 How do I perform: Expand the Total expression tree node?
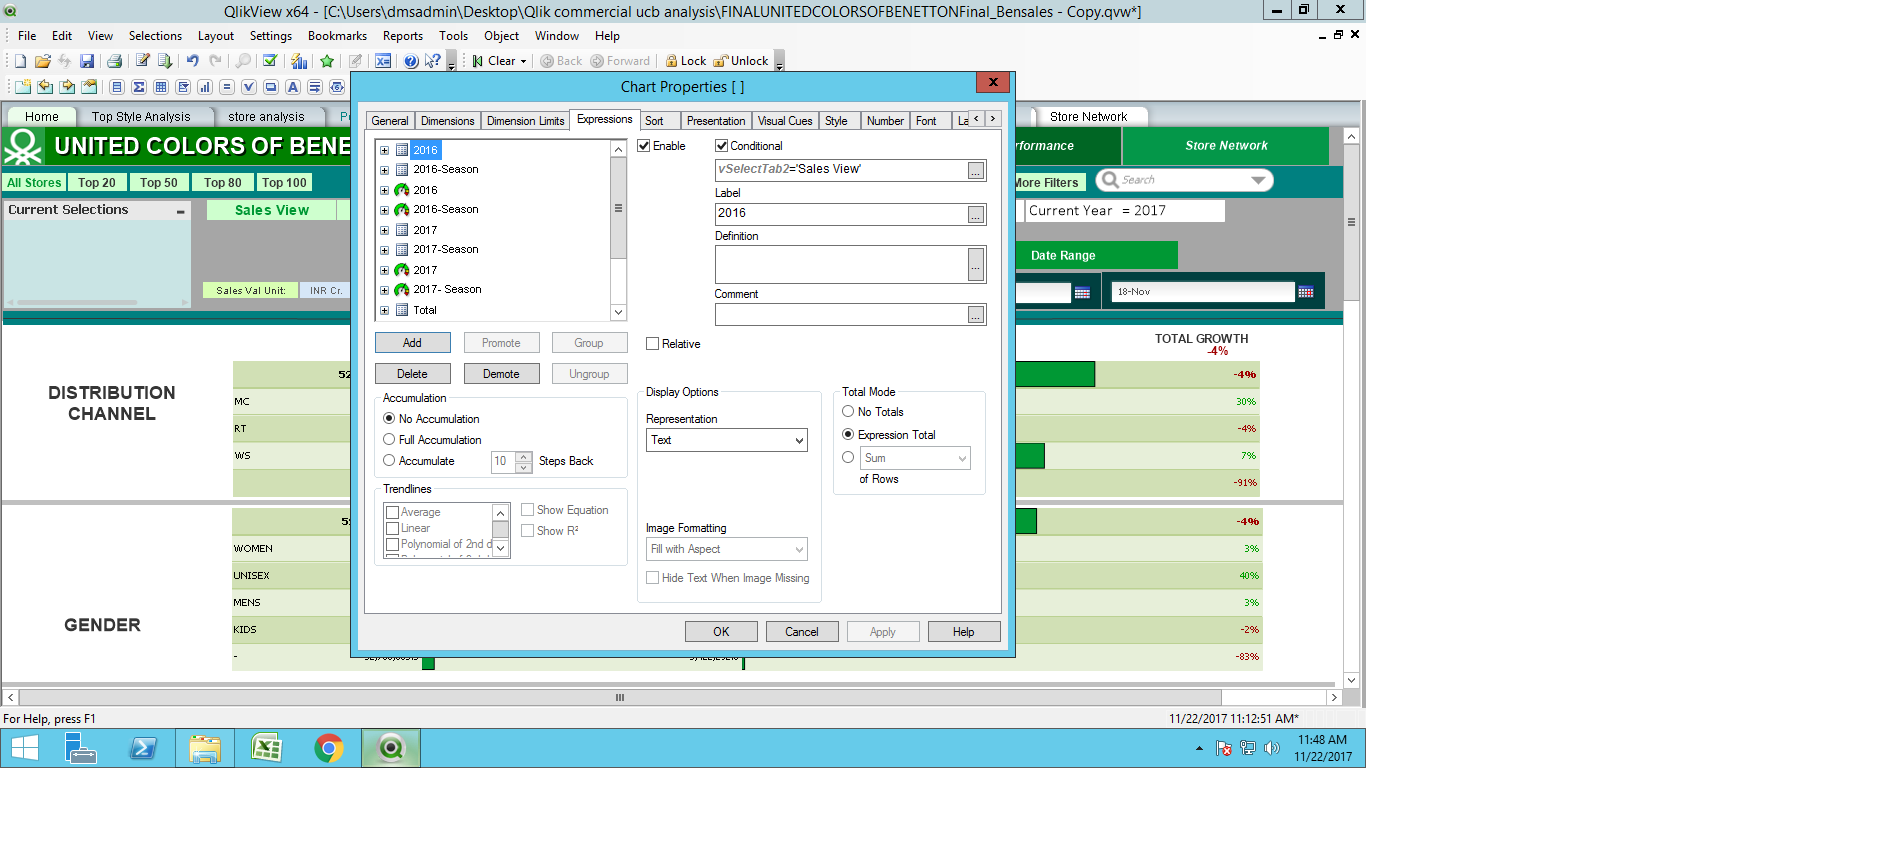point(384,310)
